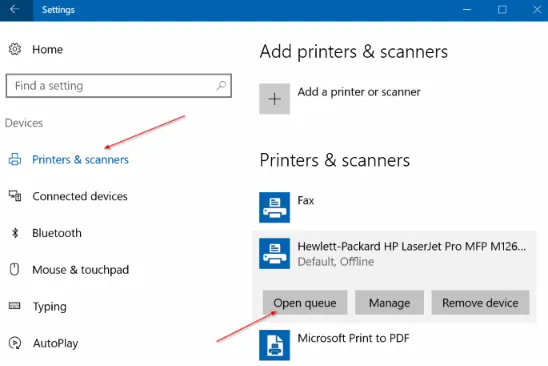Screen dimensions: 548x366
Task: Click the Home gear icon
Action: click(x=15, y=49)
